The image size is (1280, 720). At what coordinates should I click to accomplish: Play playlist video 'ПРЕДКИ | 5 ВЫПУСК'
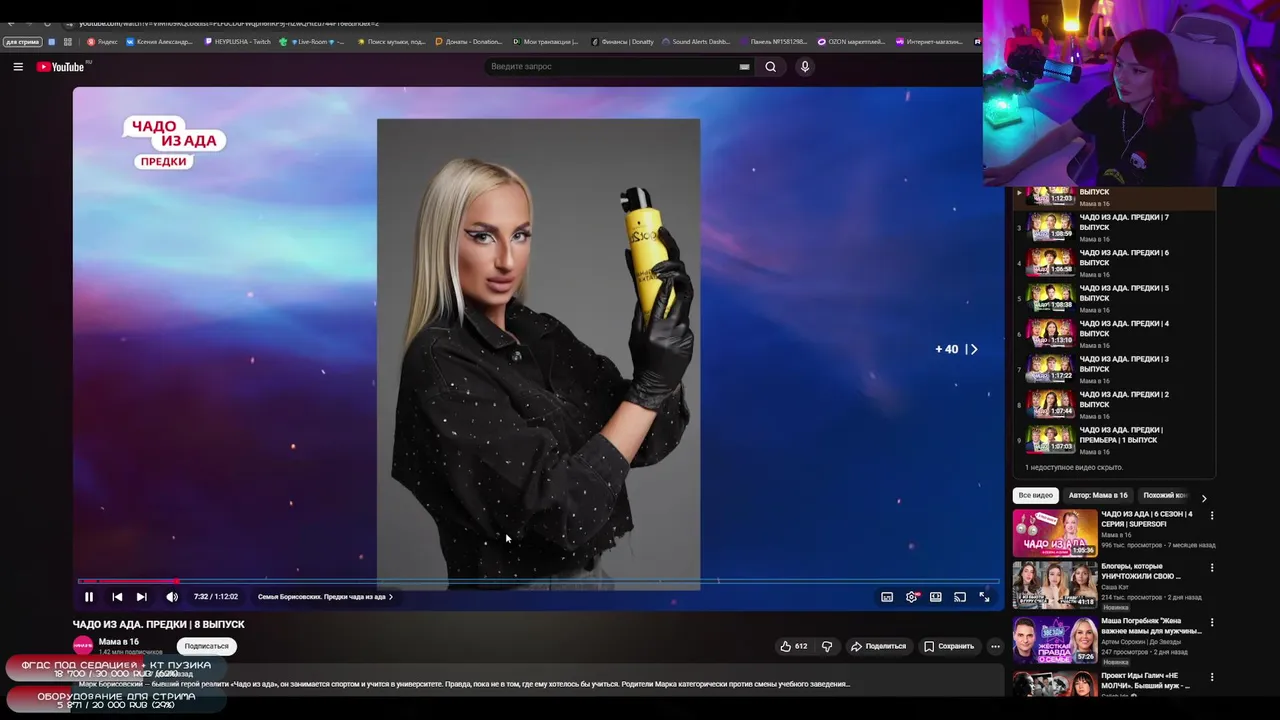(1115, 298)
